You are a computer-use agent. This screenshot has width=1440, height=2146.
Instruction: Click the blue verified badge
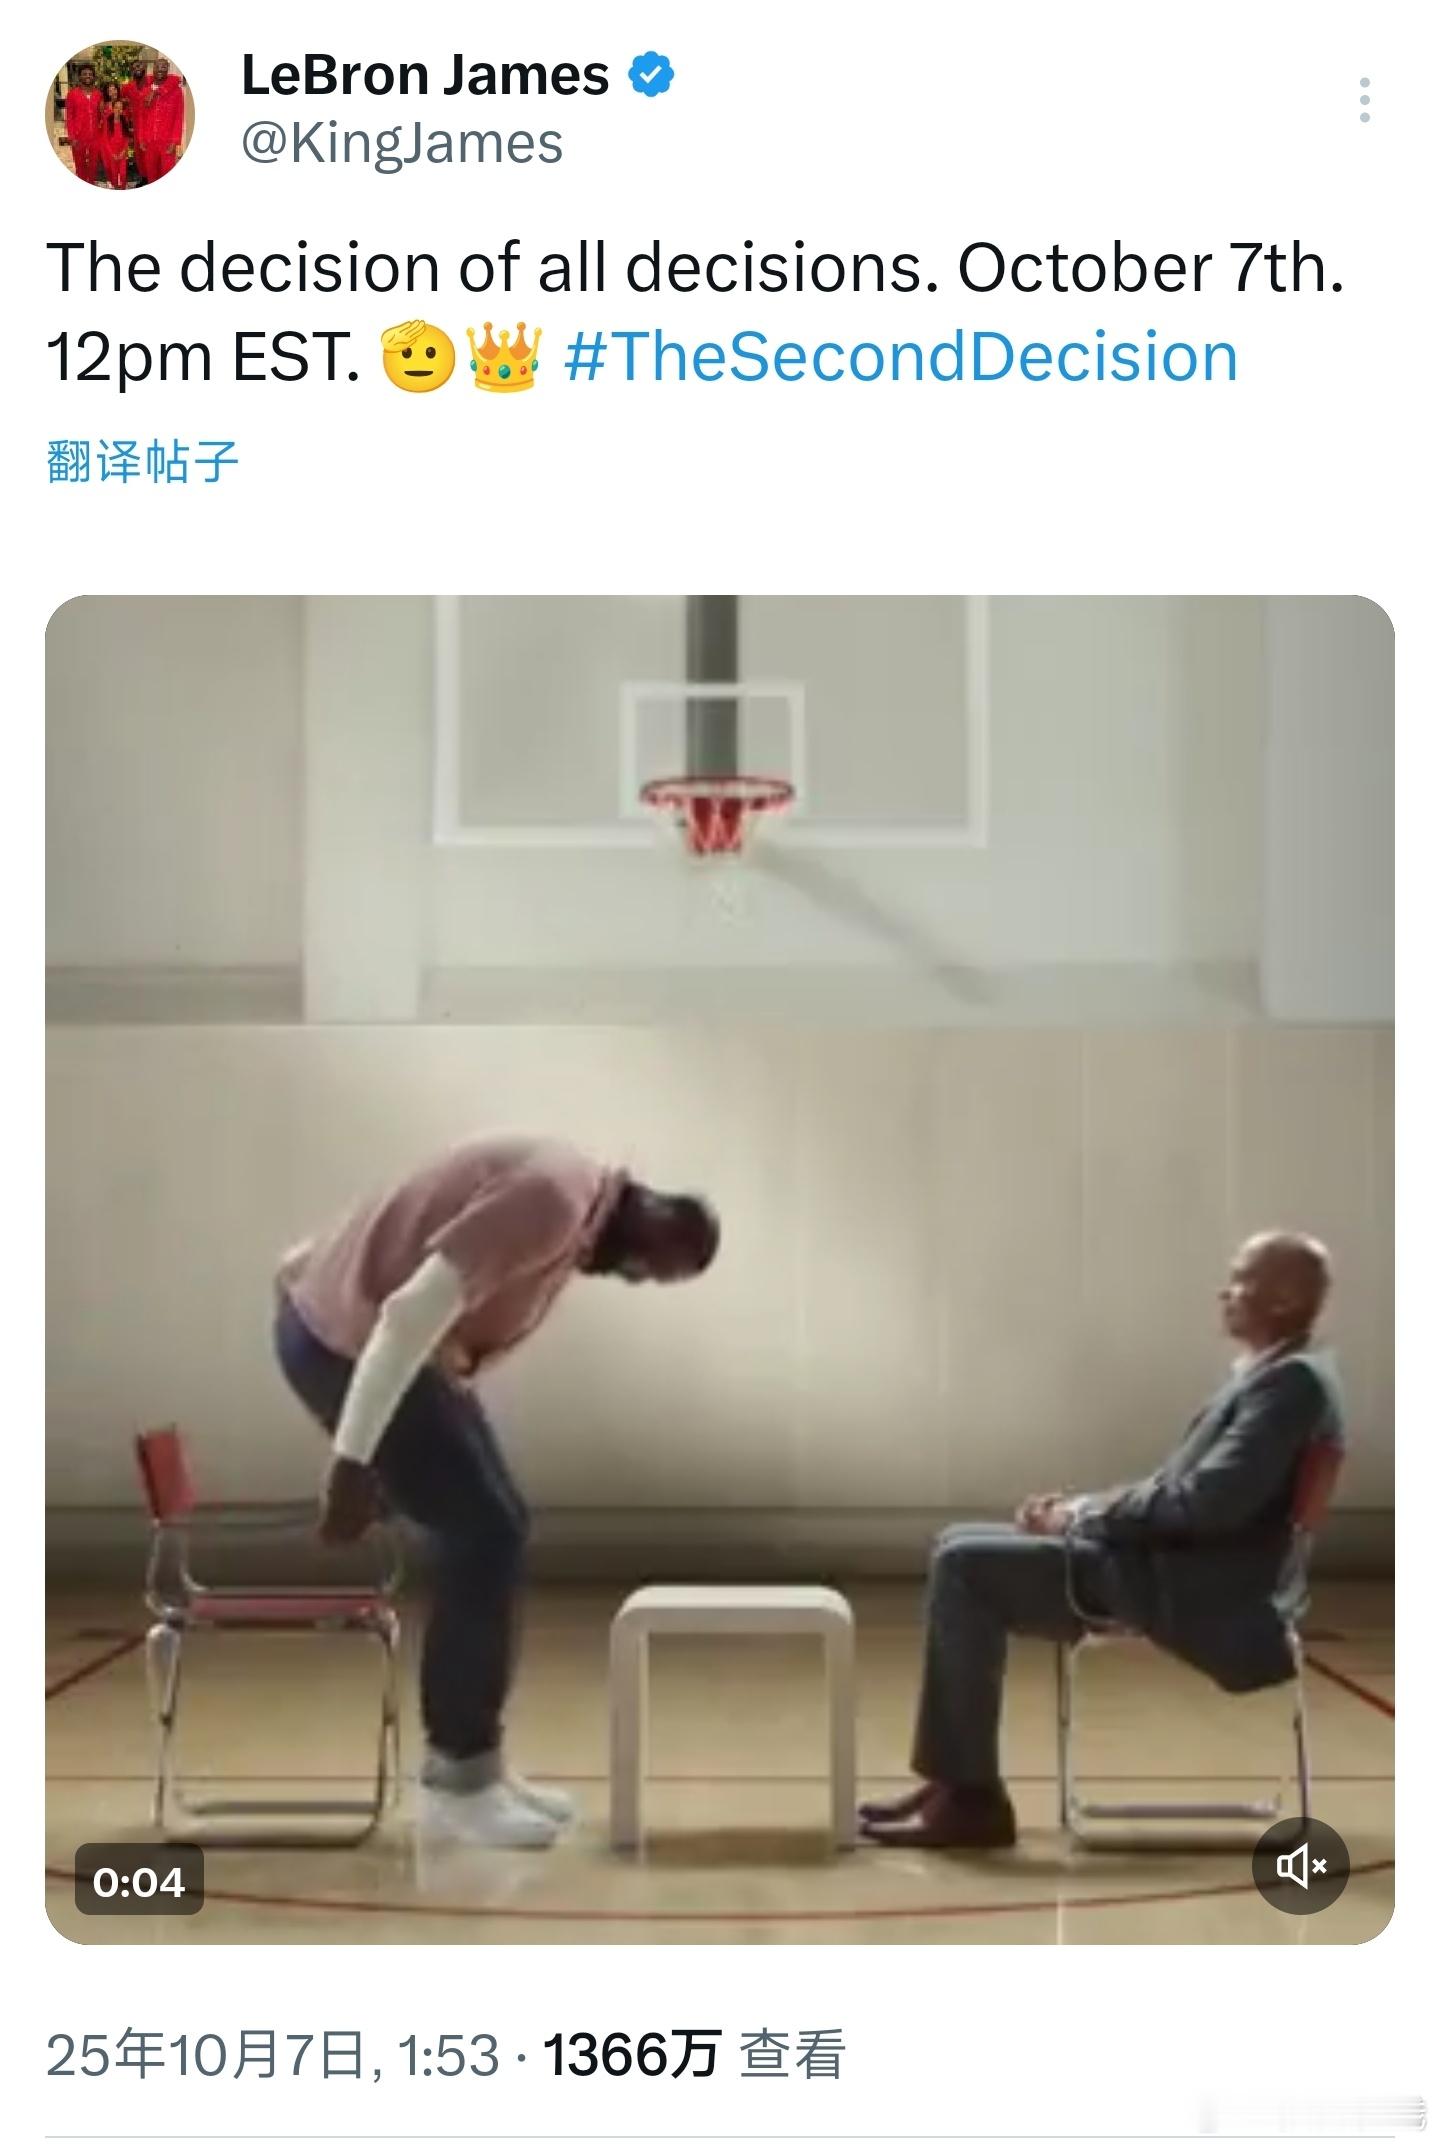[651, 75]
